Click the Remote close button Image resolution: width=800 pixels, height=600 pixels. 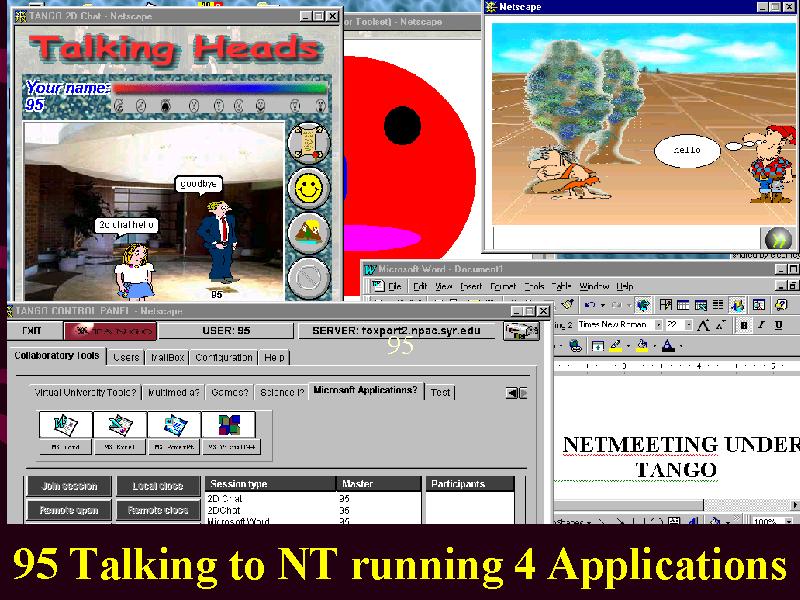(x=158, y=510)
